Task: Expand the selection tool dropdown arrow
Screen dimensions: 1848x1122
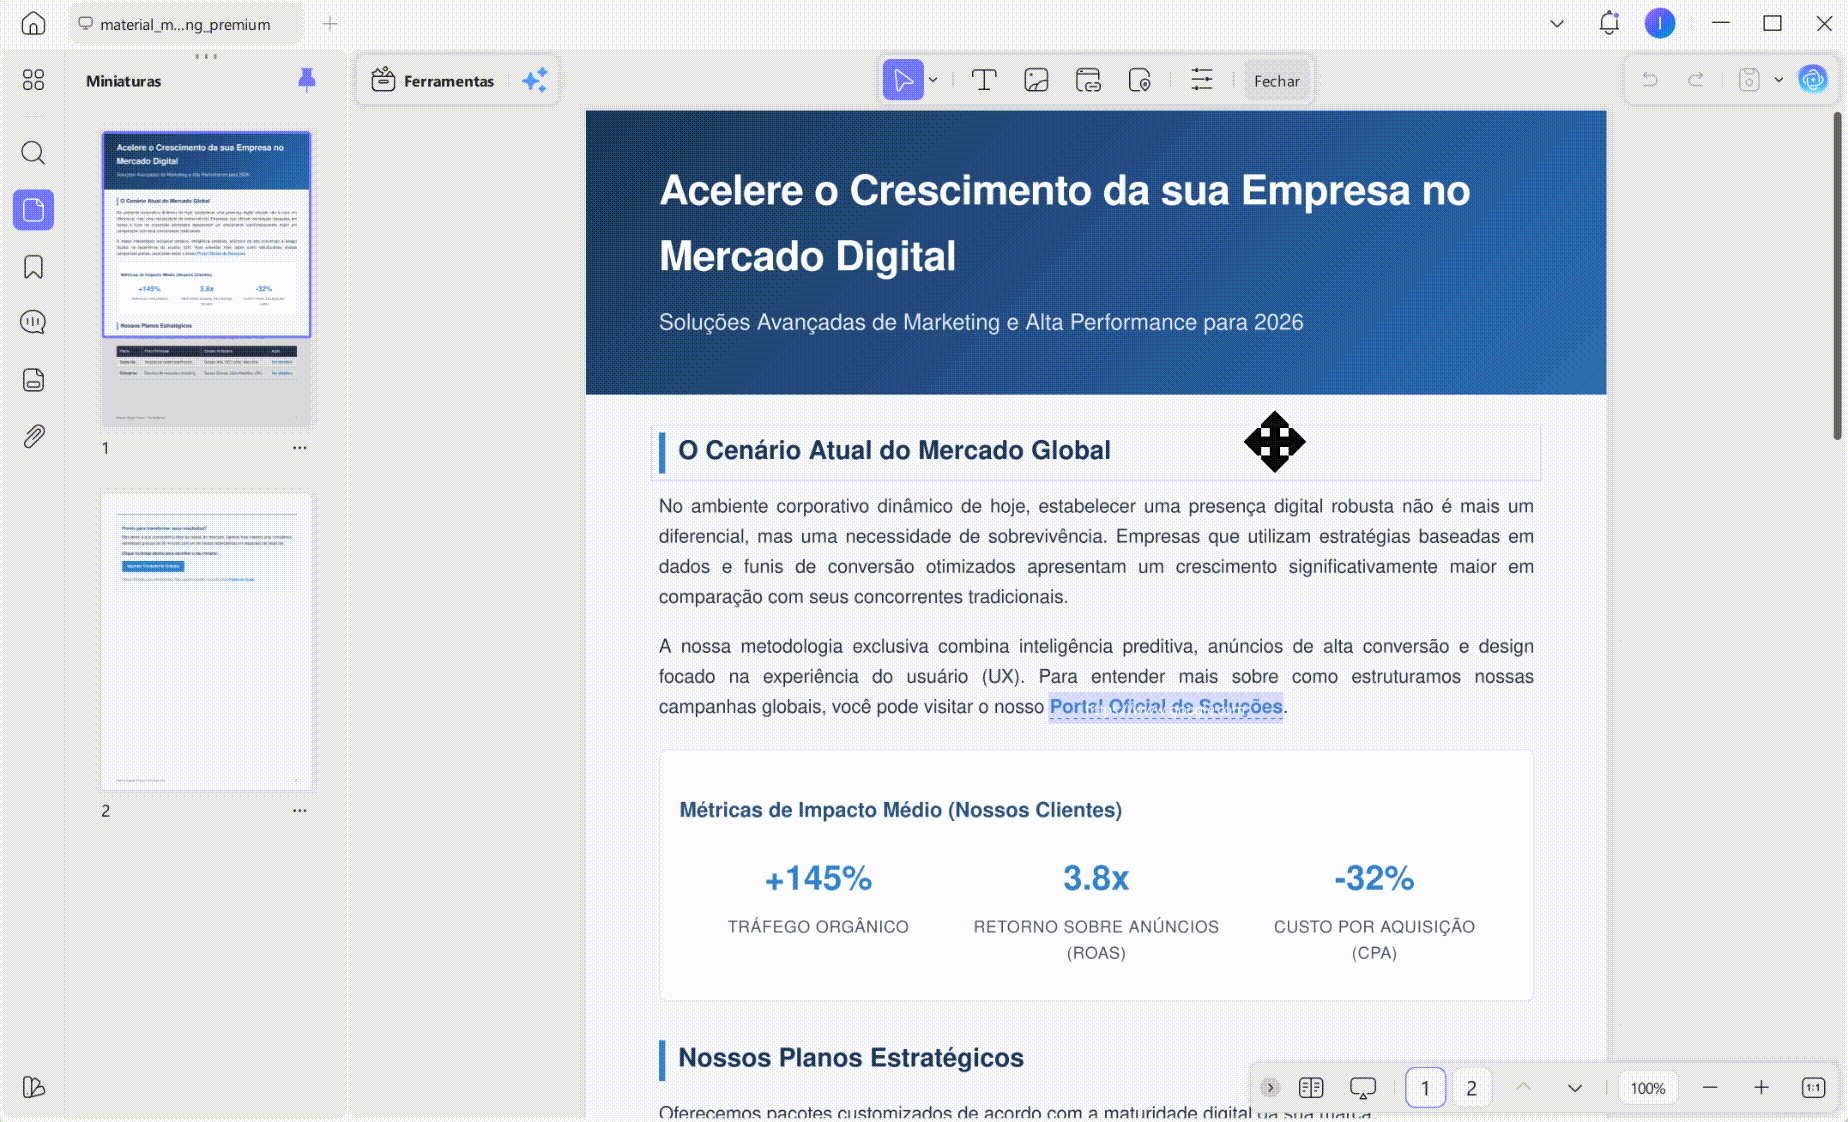Action: click(934, 80)
